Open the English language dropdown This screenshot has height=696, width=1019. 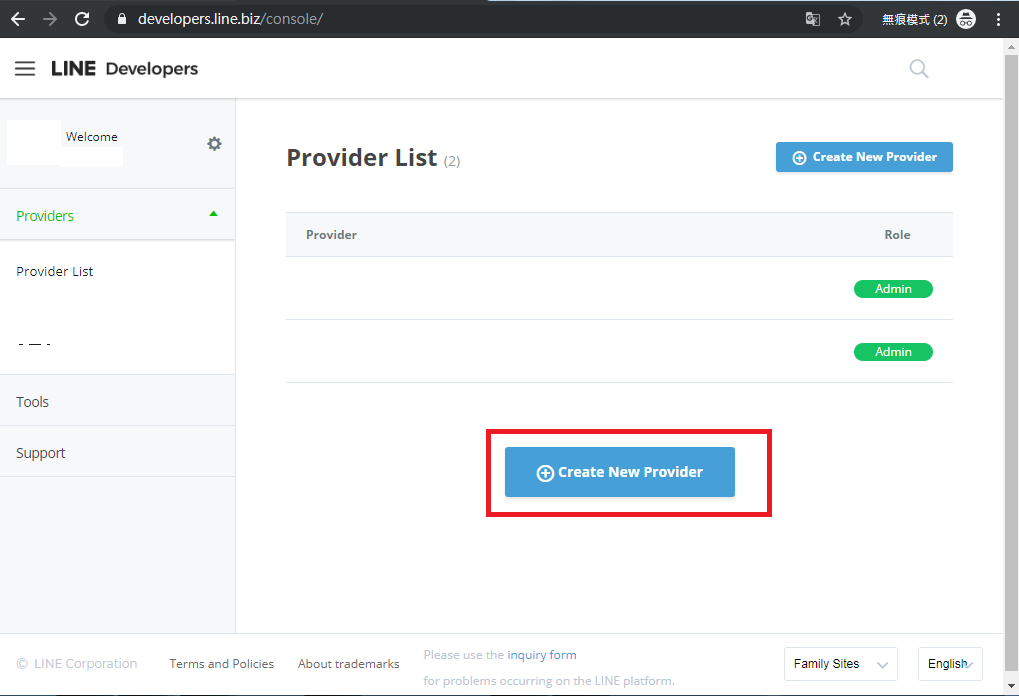click(949, 664)
